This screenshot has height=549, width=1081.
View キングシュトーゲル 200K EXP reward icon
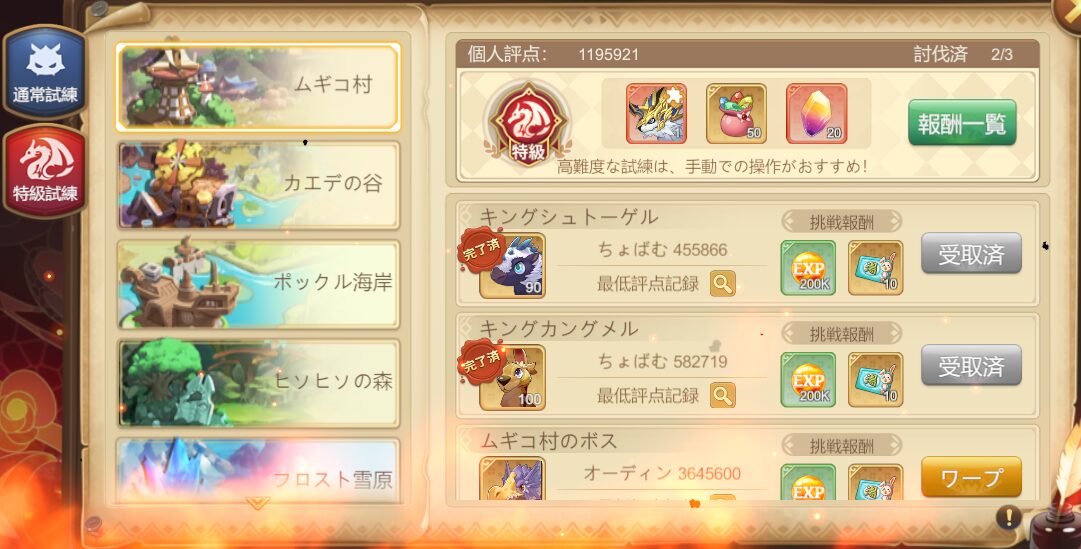pyautogui.click(x=808, y=268)
